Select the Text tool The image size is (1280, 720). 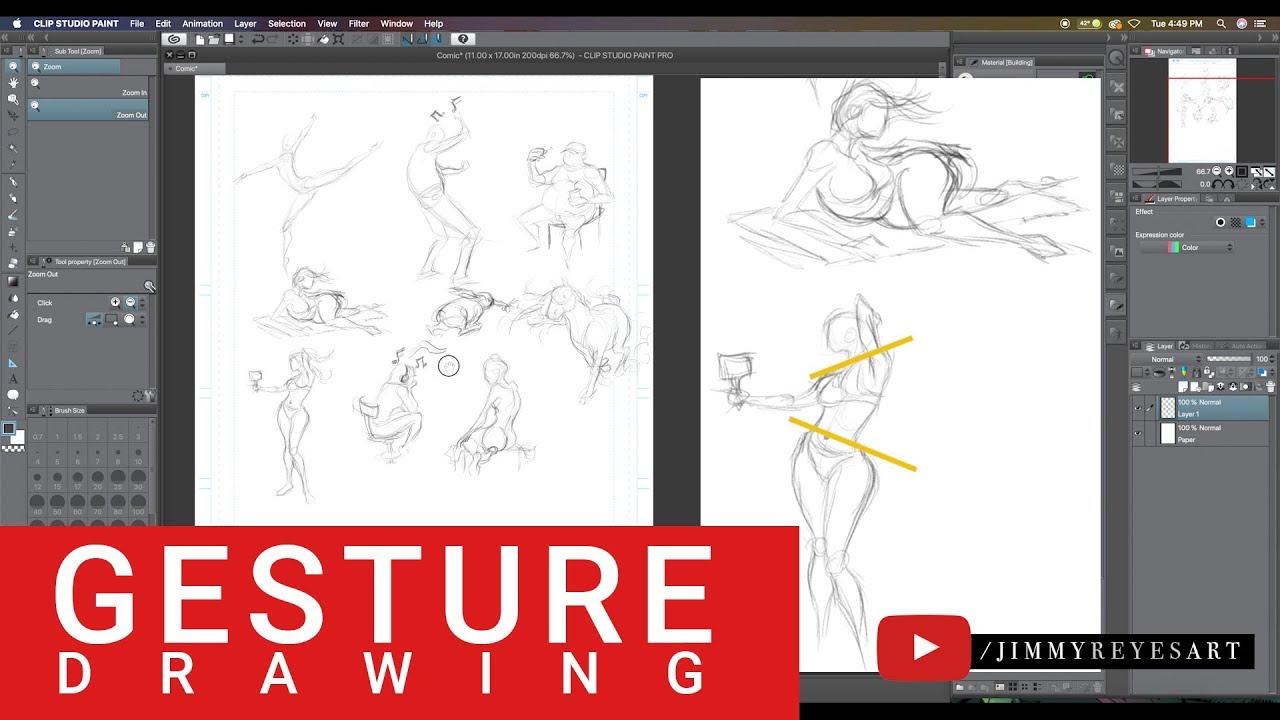(13, 378)
